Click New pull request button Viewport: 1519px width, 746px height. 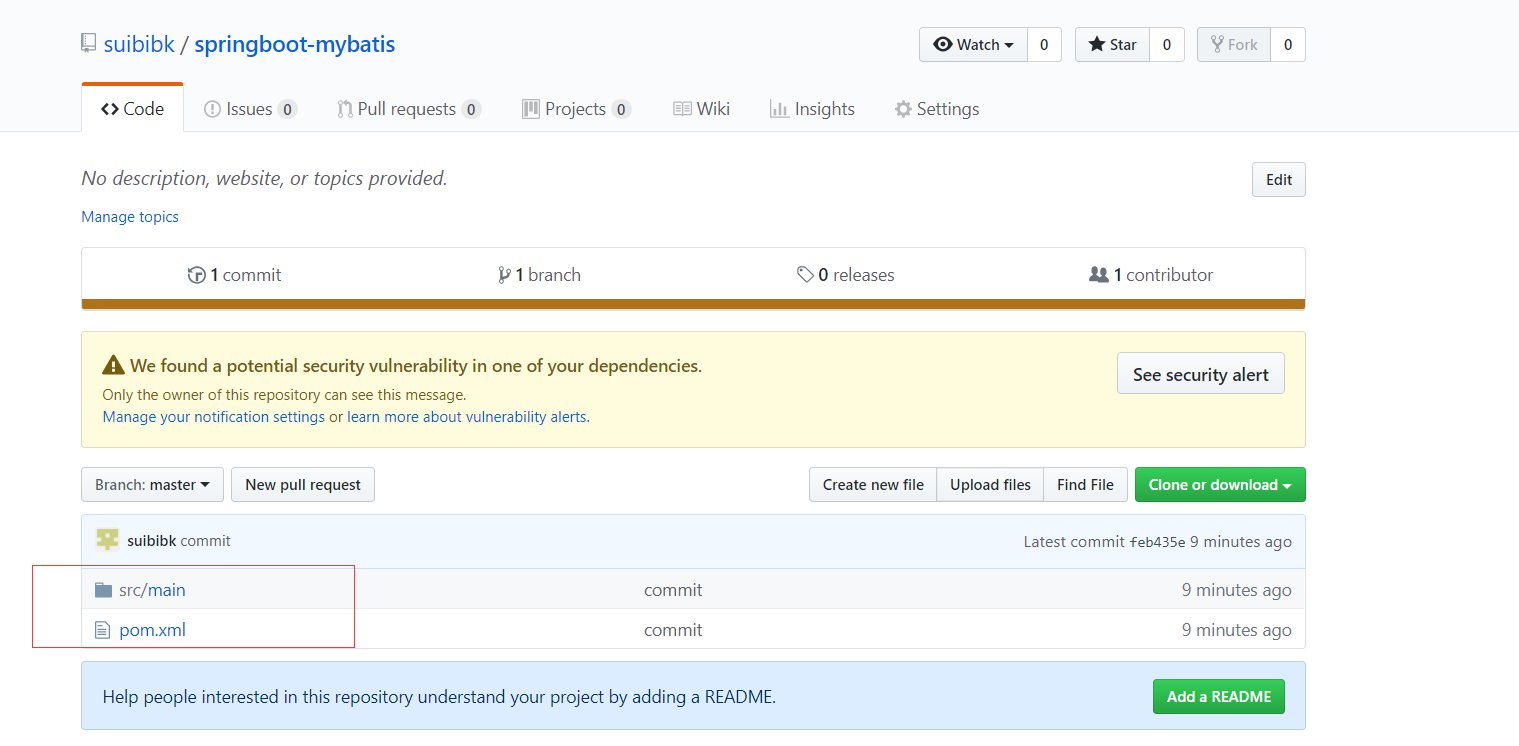click(303, 485)
